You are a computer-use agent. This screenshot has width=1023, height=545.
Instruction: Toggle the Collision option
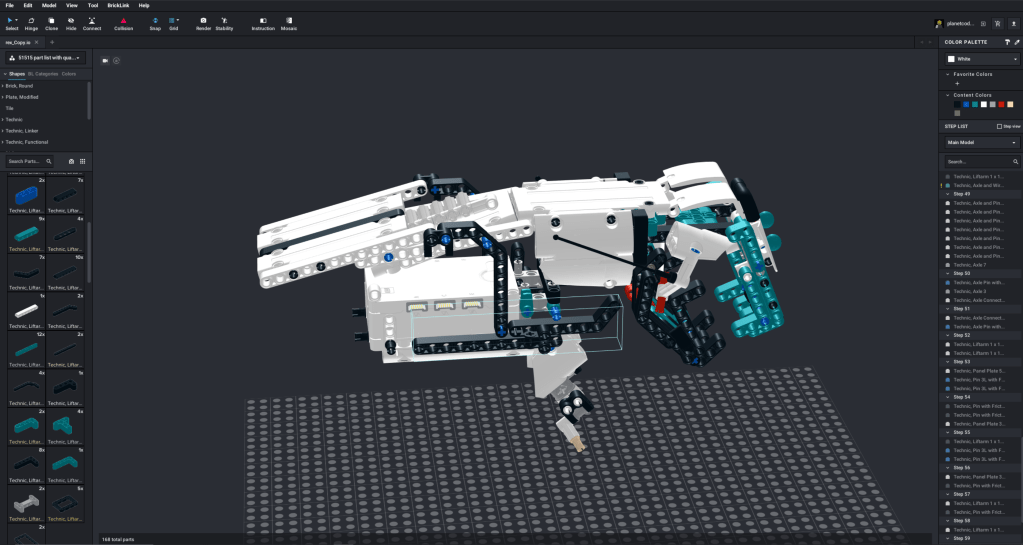(123, 23)
